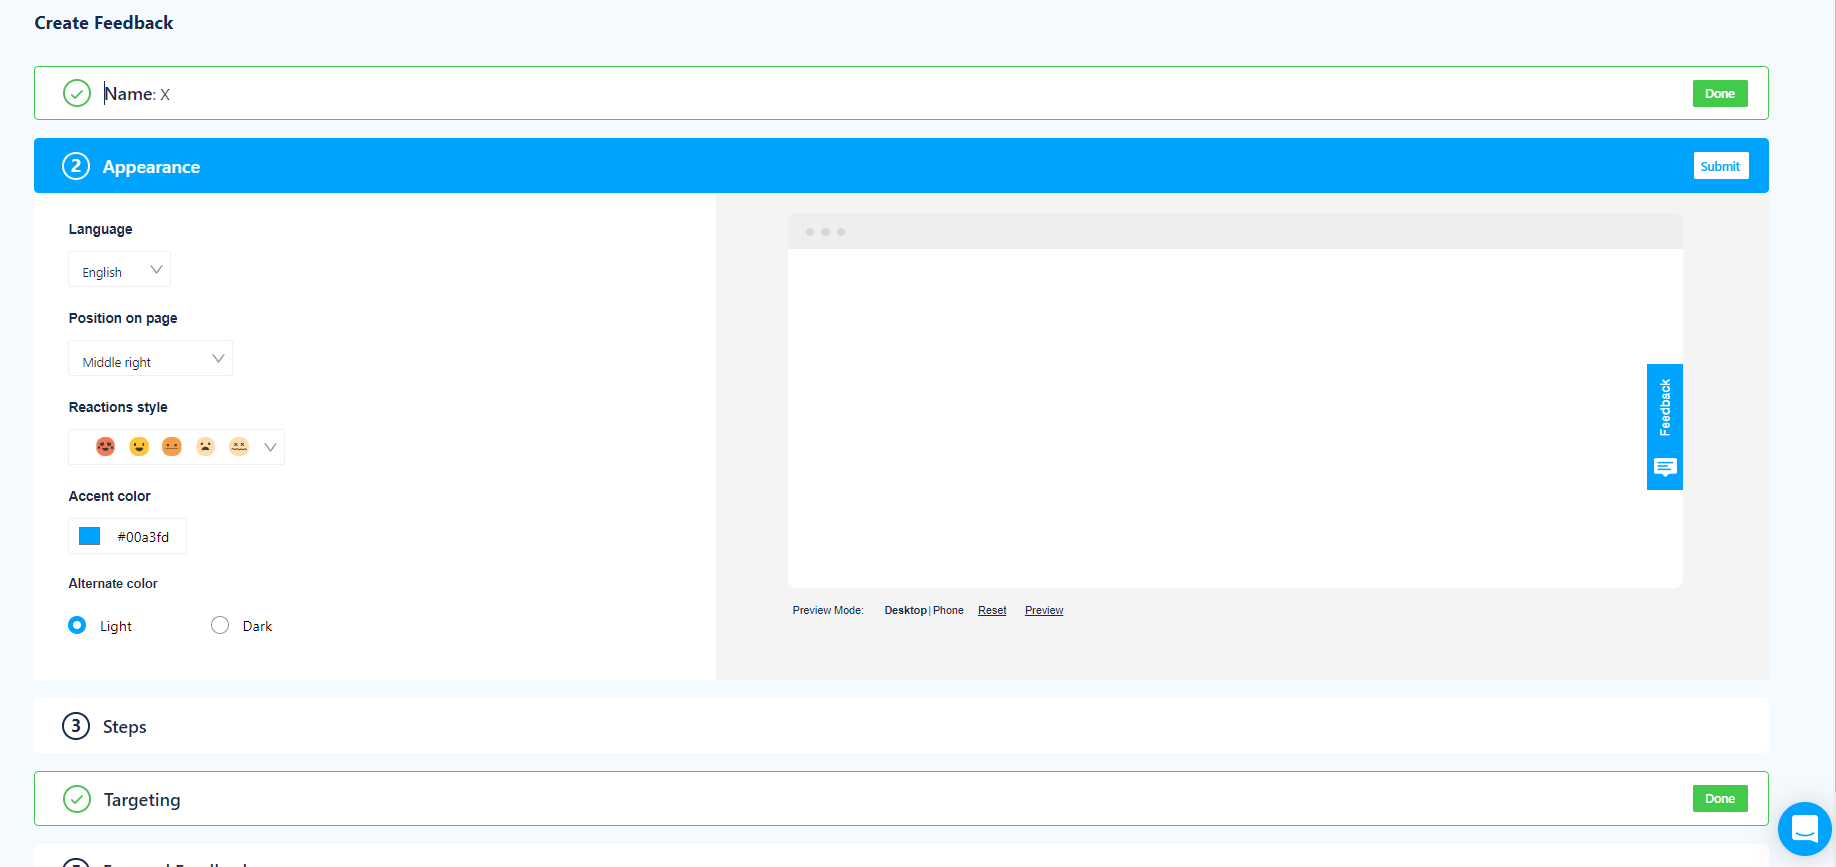Screen dimensions: 1836x867
Task: Click the message icon on Feedback preview tab
Action: 1665,467
